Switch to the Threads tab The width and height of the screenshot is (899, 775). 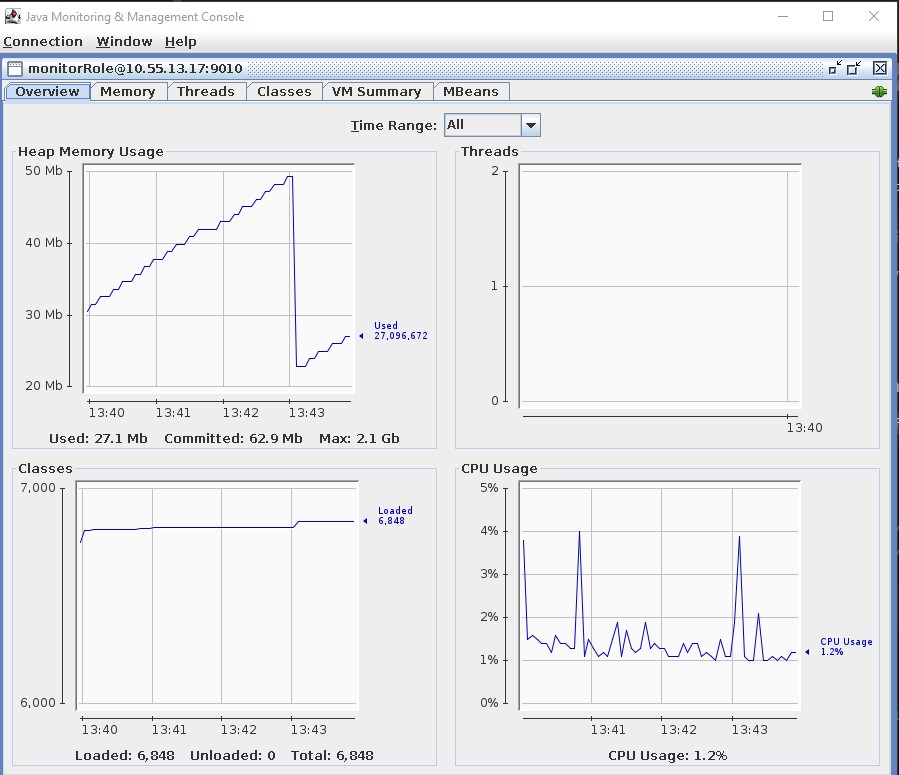coord(205,91)
